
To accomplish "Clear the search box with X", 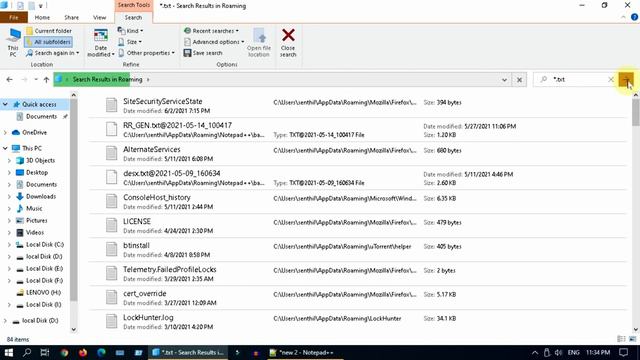I will 611,80.
